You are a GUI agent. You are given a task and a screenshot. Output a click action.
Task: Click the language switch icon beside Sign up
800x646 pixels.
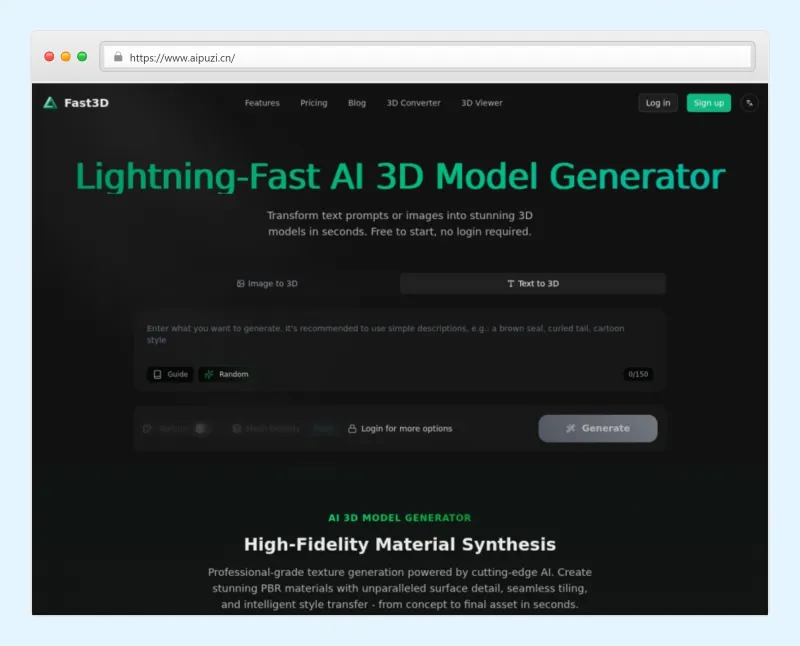pos(749,103)
